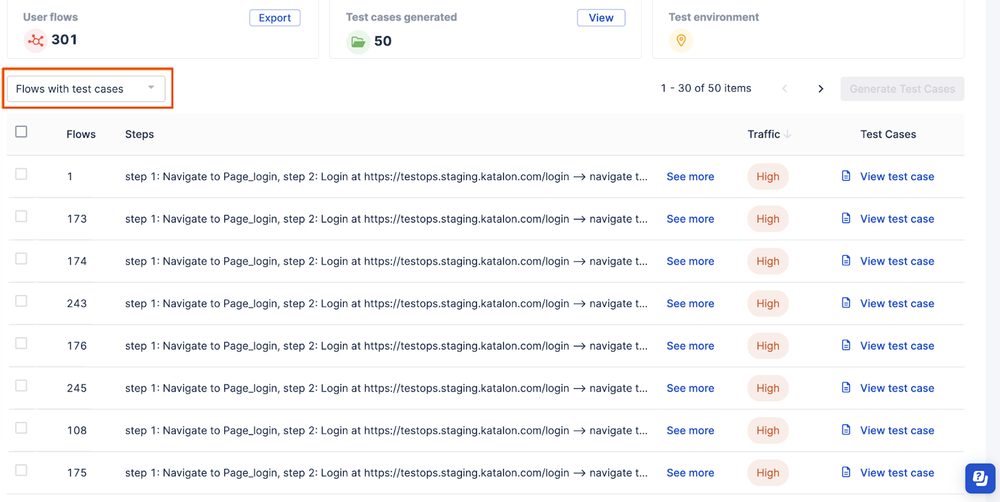Click the Flows column header
The image size is (1000, 502).
pyautogui.click(x=81, y=134)
